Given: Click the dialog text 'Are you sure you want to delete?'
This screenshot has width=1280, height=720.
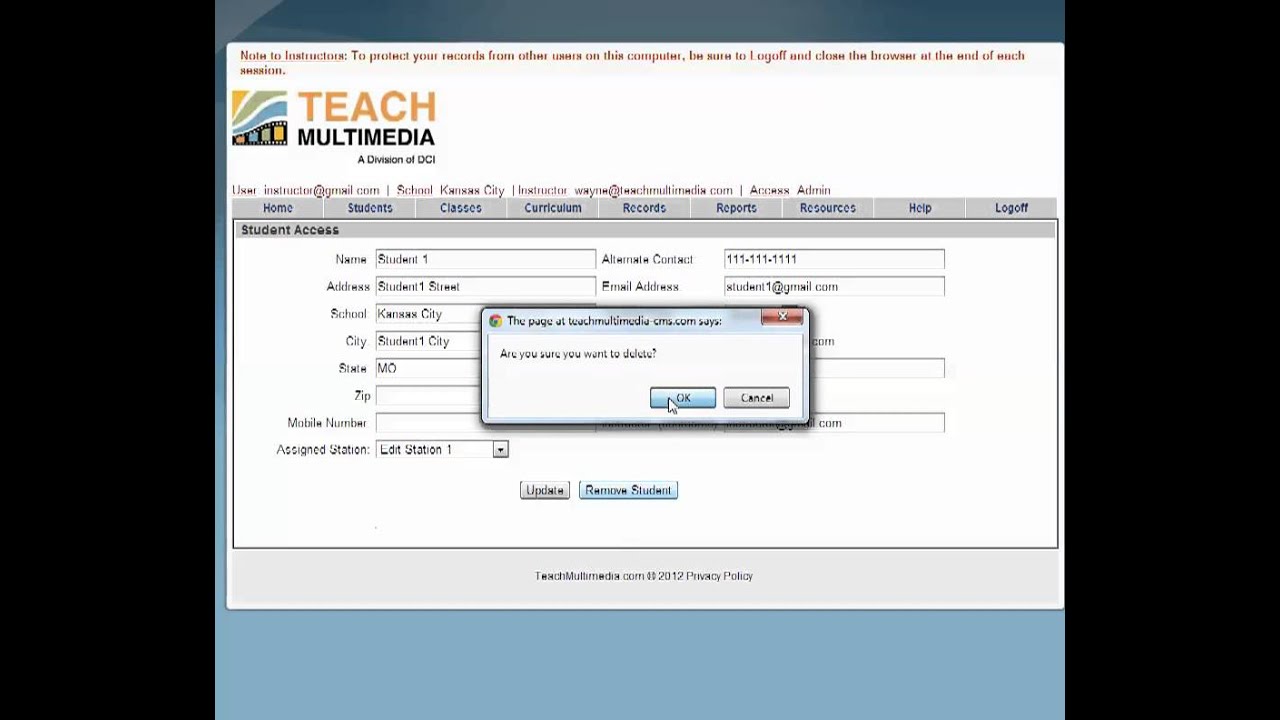Looking at the screenshot, I should pos(578,354).
